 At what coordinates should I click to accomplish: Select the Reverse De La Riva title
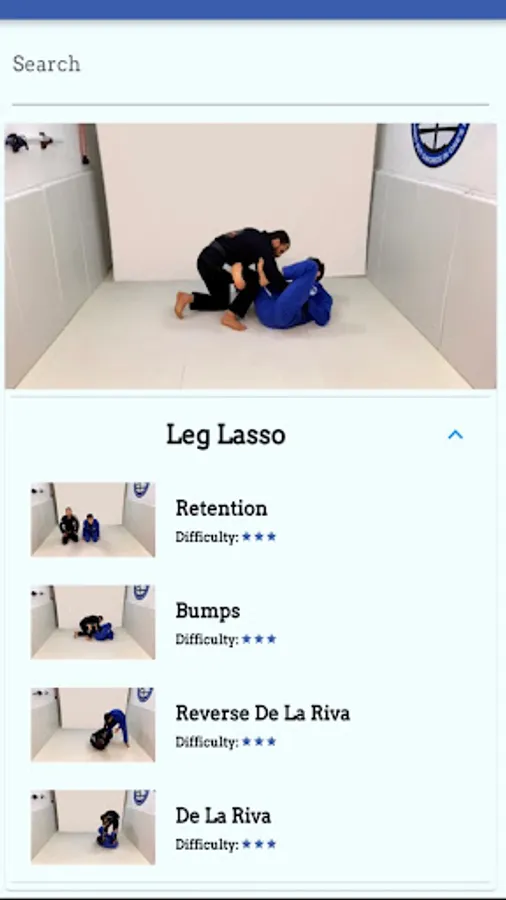tap(263, 713)
